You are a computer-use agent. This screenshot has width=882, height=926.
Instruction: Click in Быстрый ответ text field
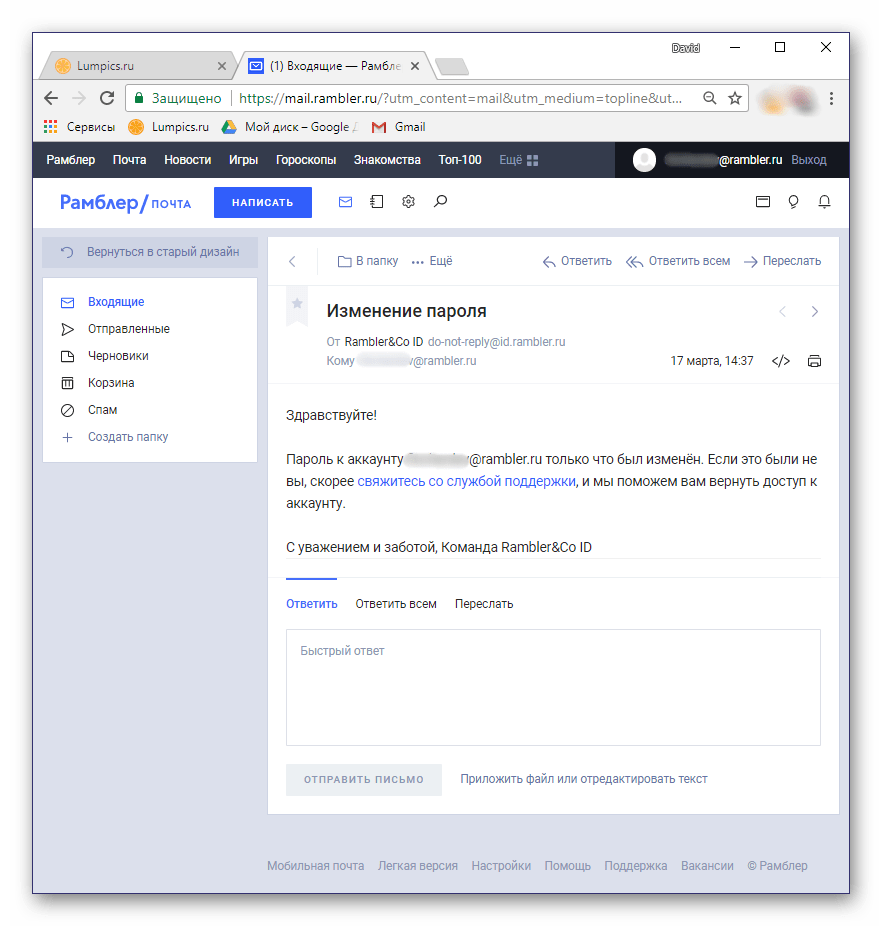click(554, 687)
